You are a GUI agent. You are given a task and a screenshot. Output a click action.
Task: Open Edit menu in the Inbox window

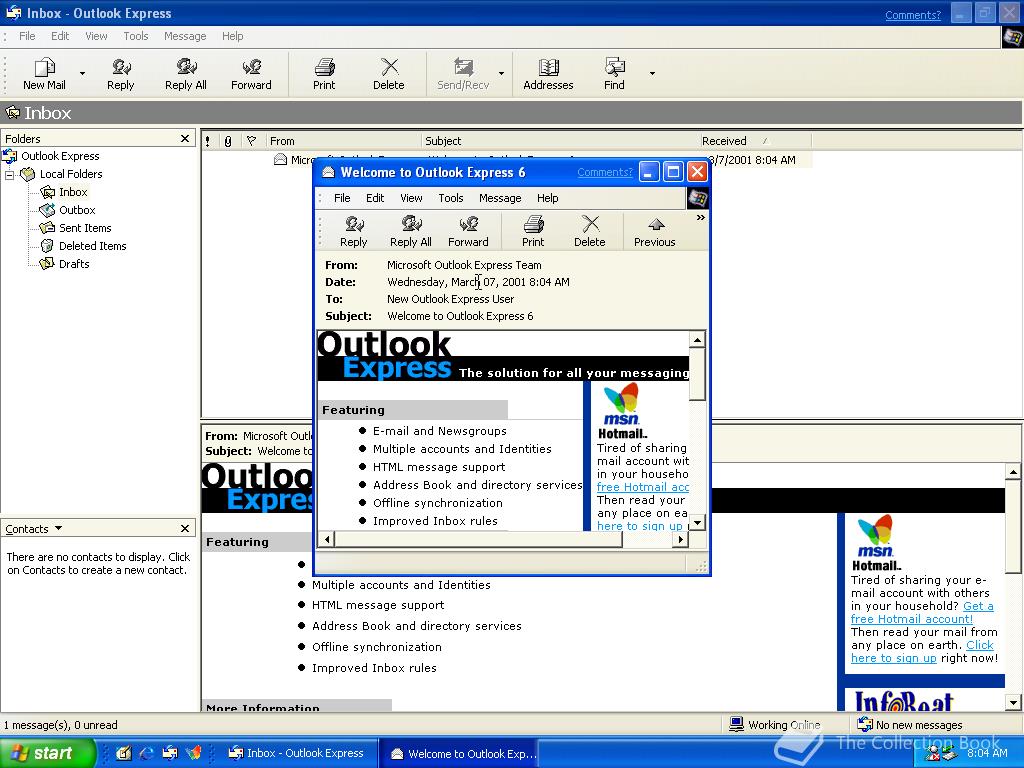click(60, 36)
